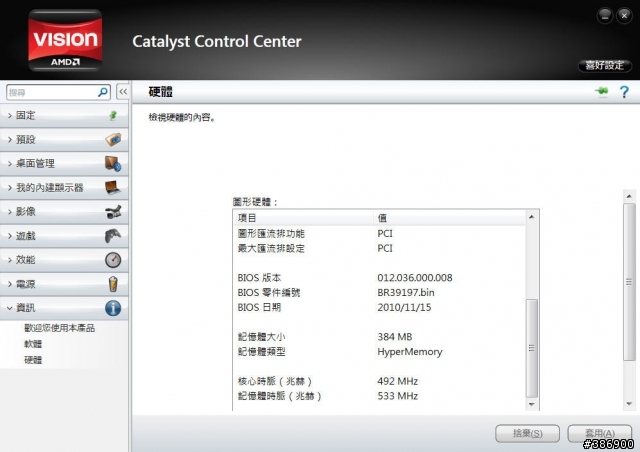Expand the 電源 section chevron
This screenshot has width=640, height=452.
point(10,284)
